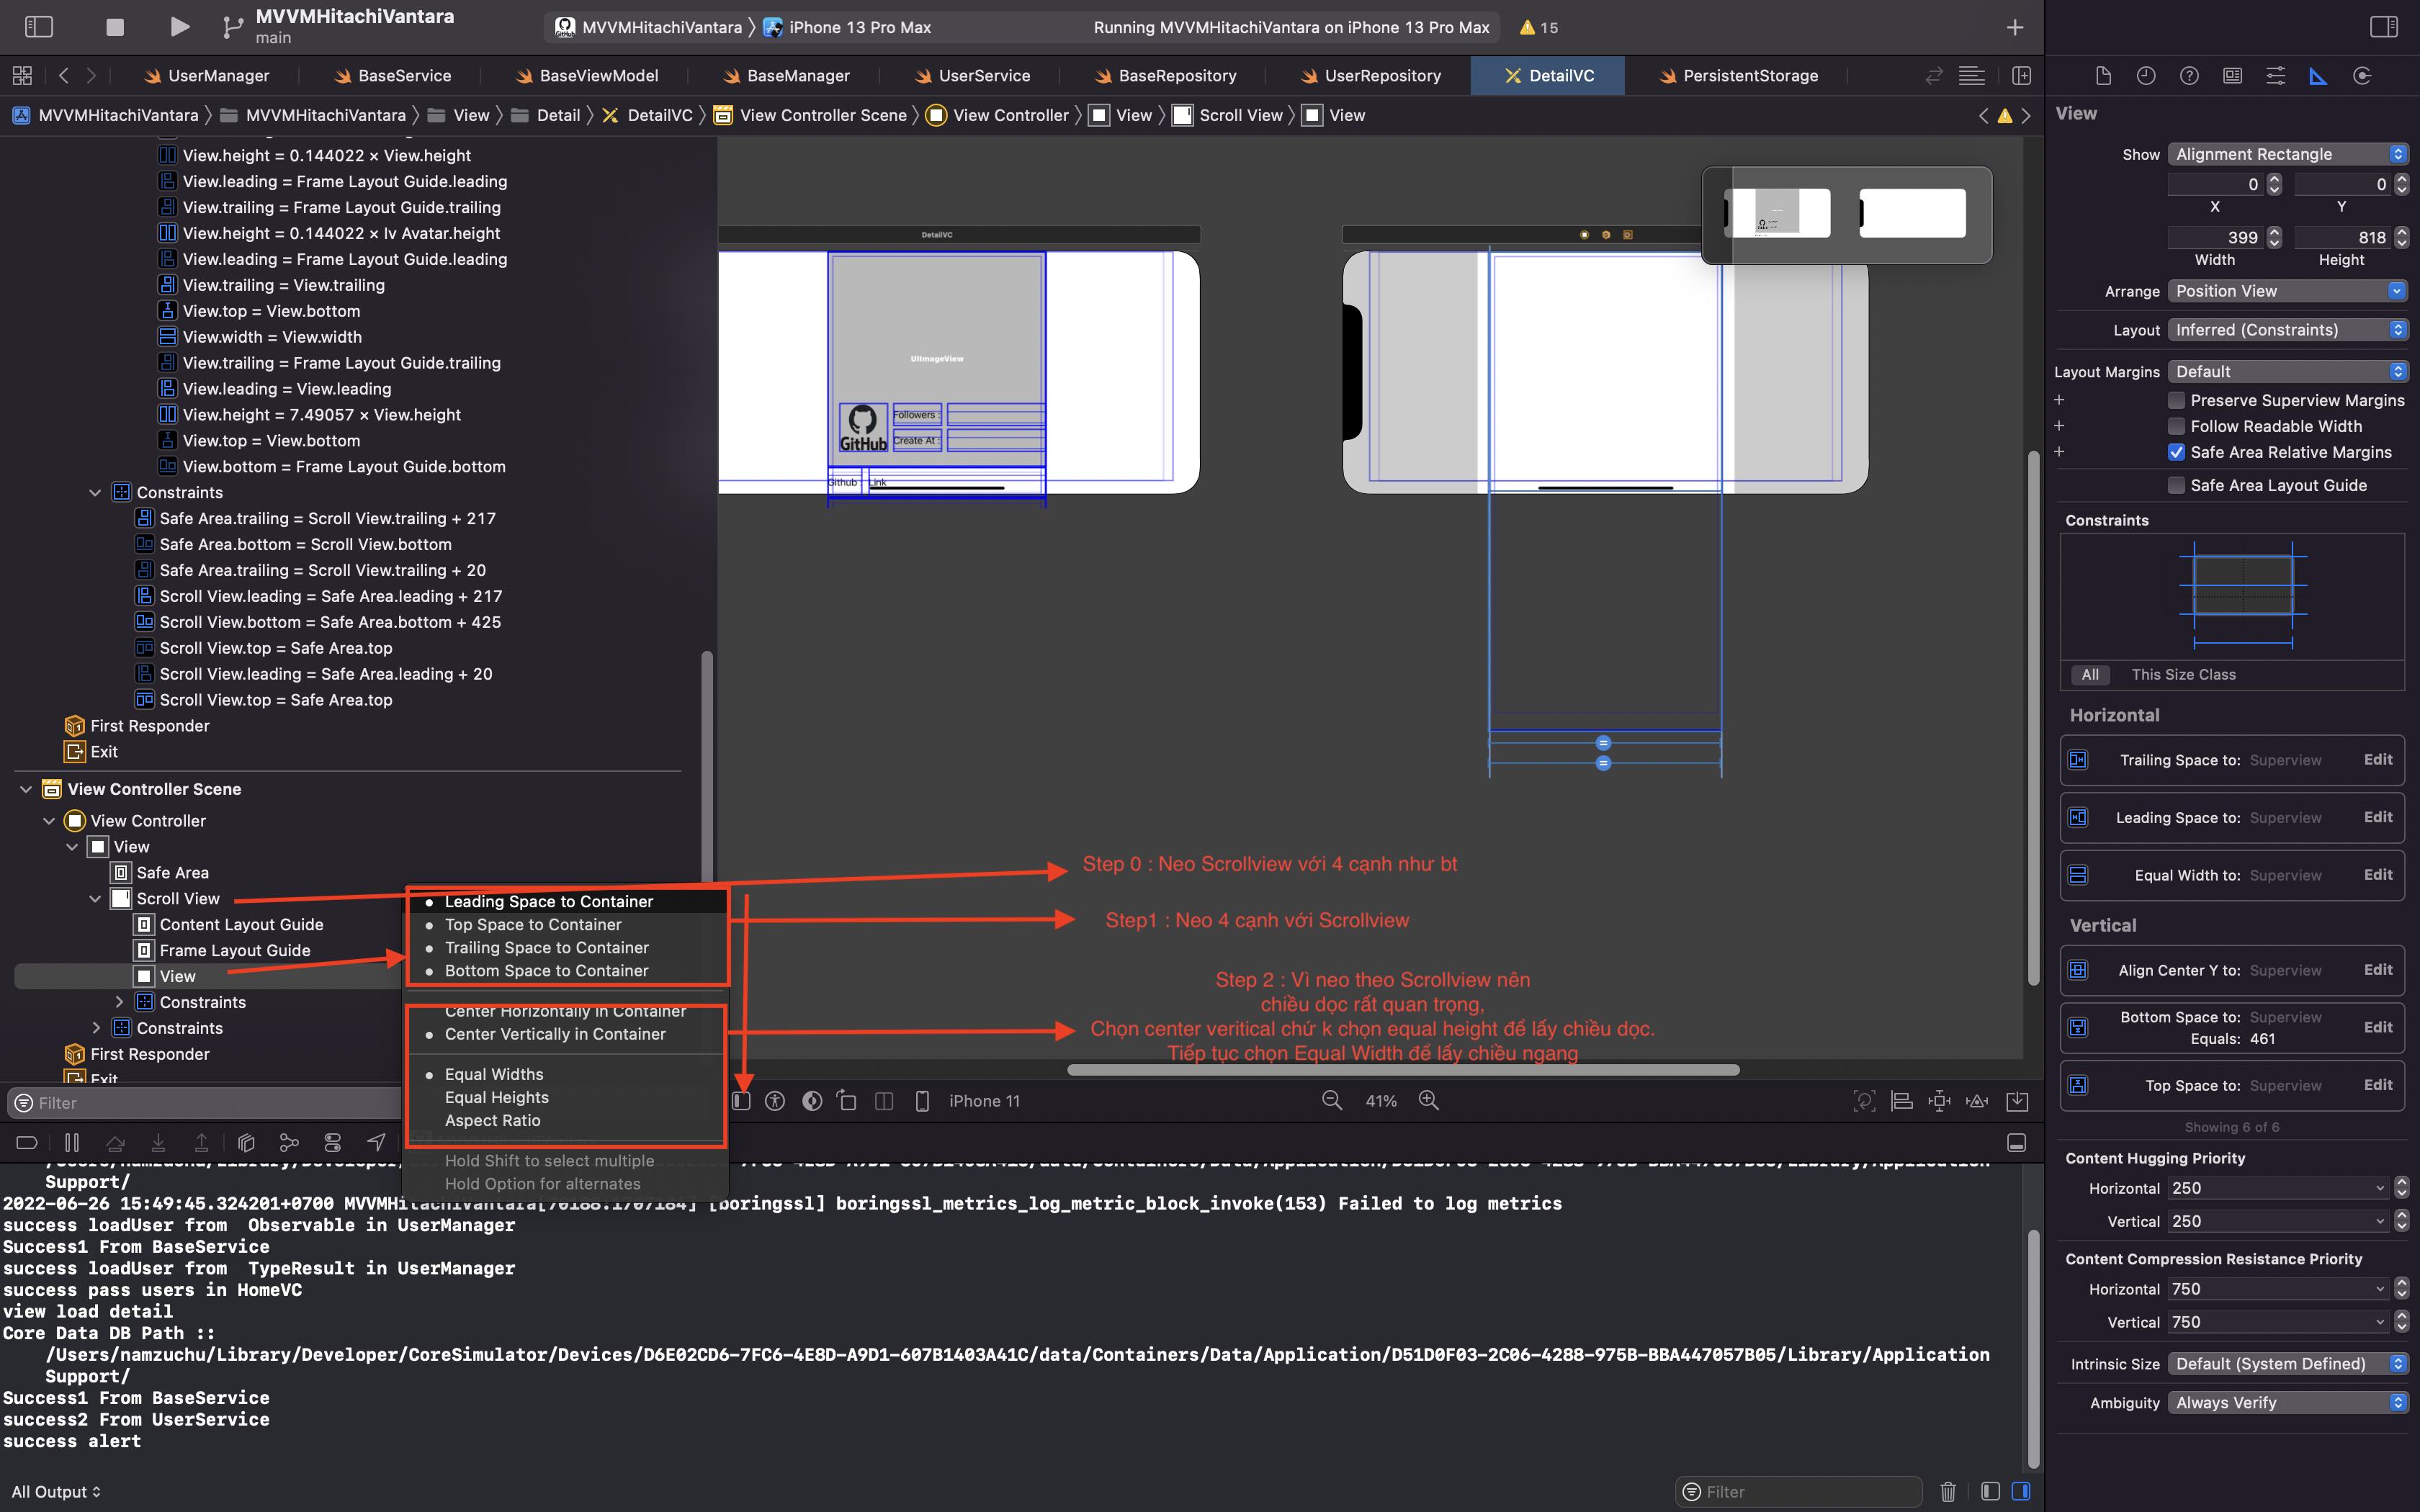Select Aspect Ratio in the constraint menu
The image size is (2420, 1512).
(x=492, y=1120)
